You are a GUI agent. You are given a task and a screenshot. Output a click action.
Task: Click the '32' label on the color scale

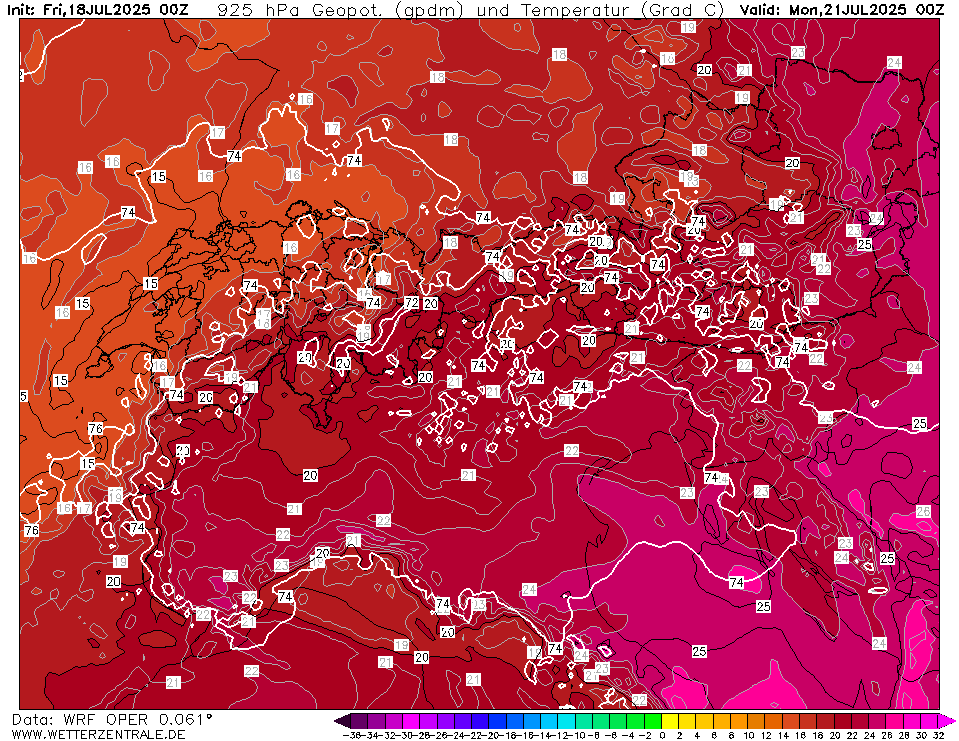click(939, 735)
